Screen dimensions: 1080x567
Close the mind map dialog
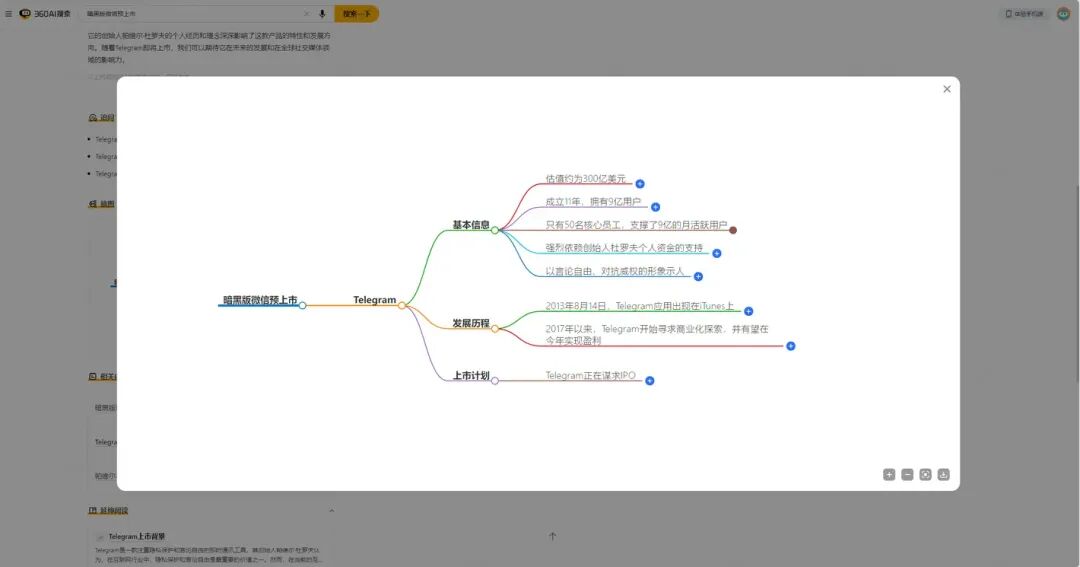point(947,89)
